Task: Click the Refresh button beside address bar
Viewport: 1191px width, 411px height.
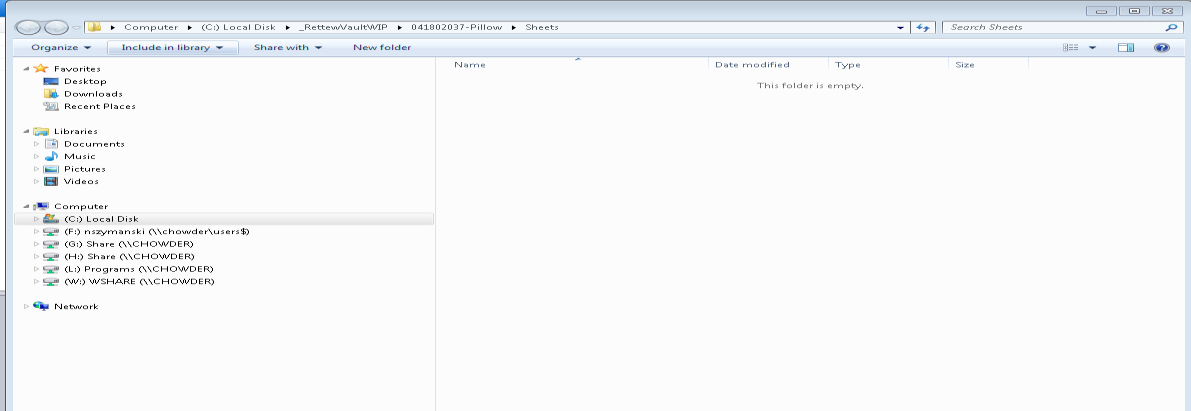Action: point(922,27)
